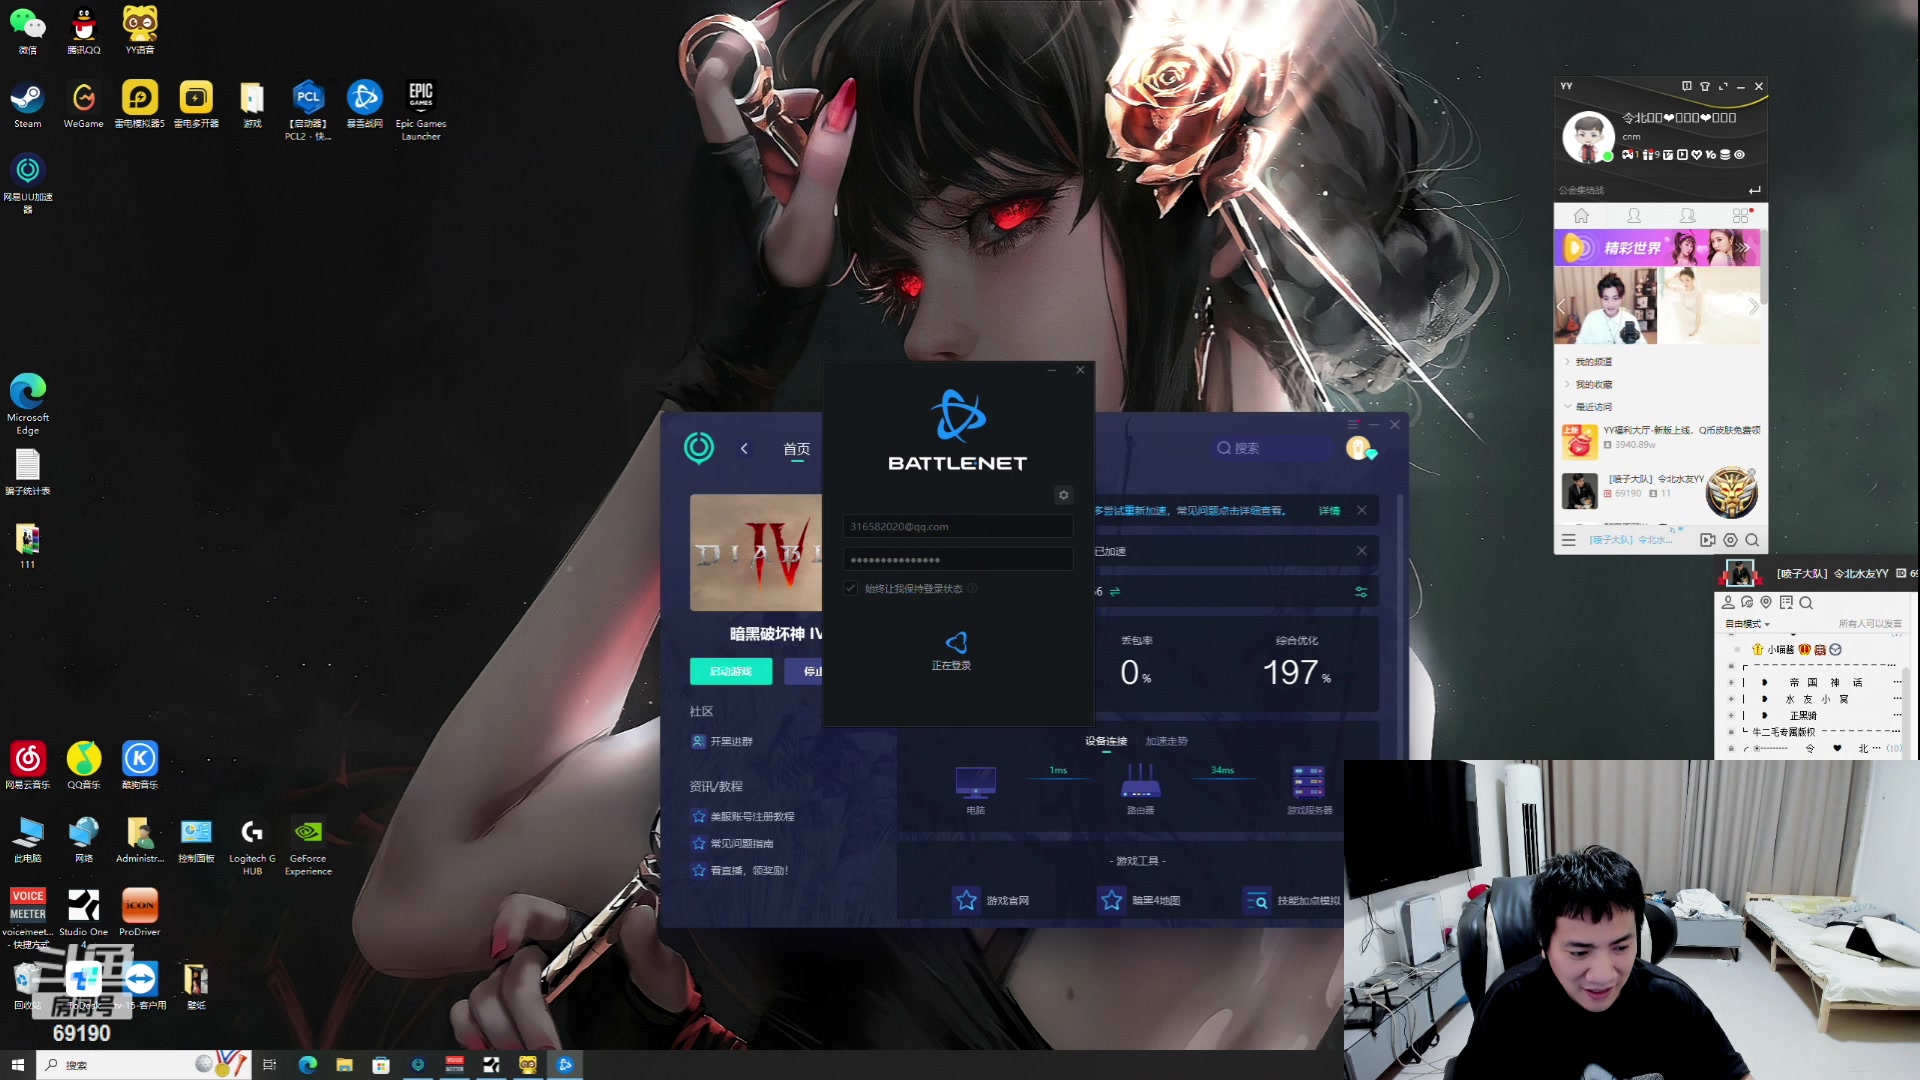1920x1080 pixels.
Task: Open Microsoft Edge from the taskbar
Action: tap(307, 1065)
